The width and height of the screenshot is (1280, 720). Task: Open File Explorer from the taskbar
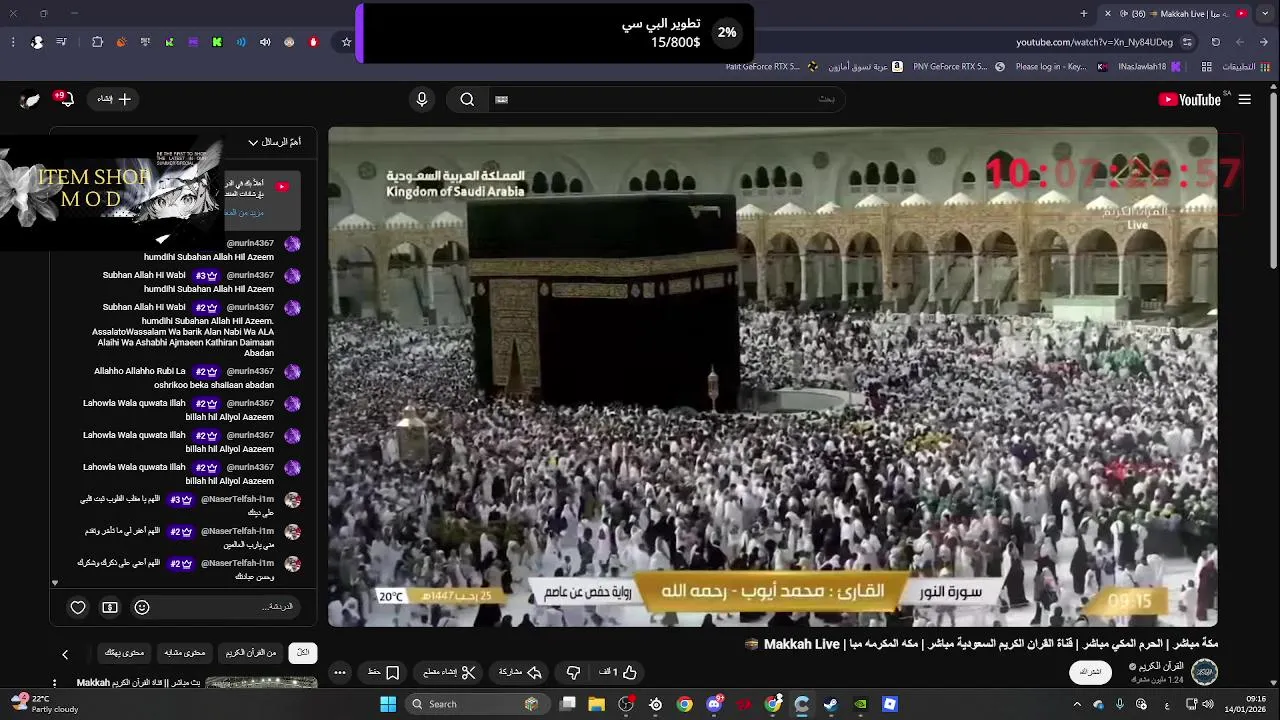coord(597,704)
